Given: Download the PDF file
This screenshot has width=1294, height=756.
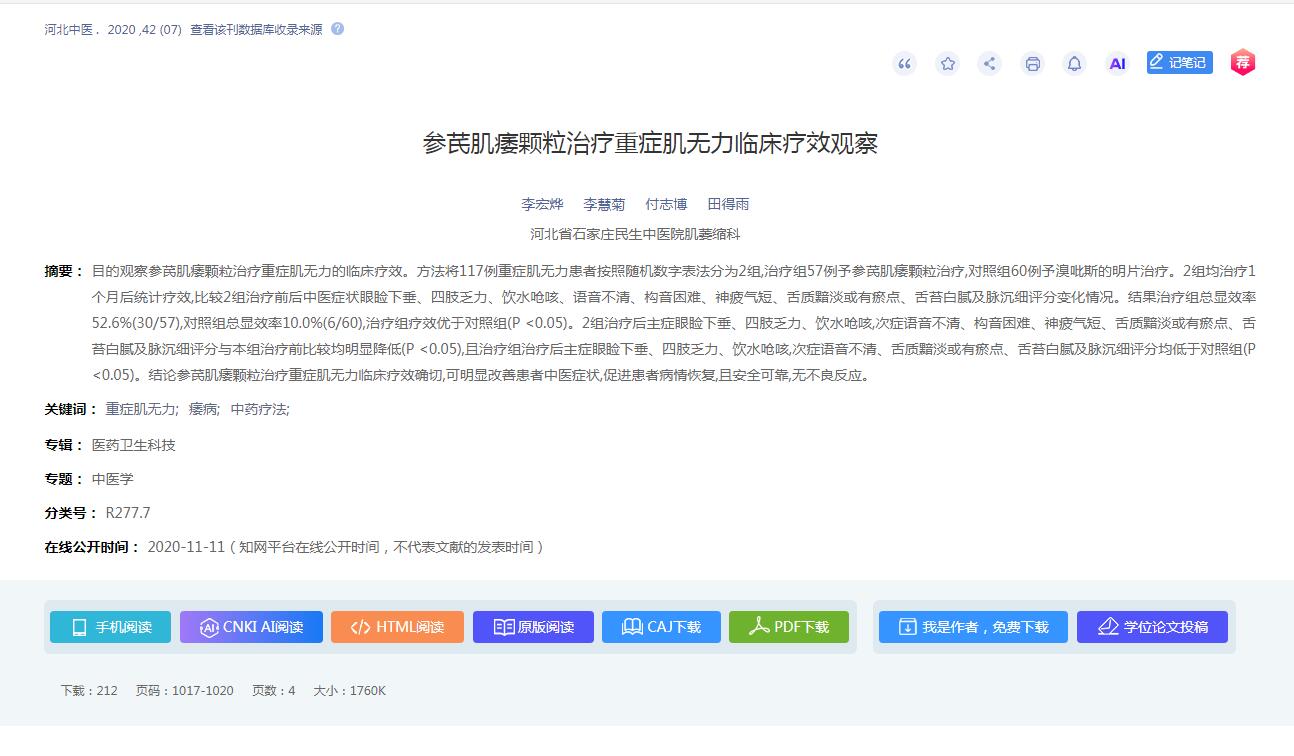Looking at the screenshot, I should pyautogui.click(x=788, y=627).
